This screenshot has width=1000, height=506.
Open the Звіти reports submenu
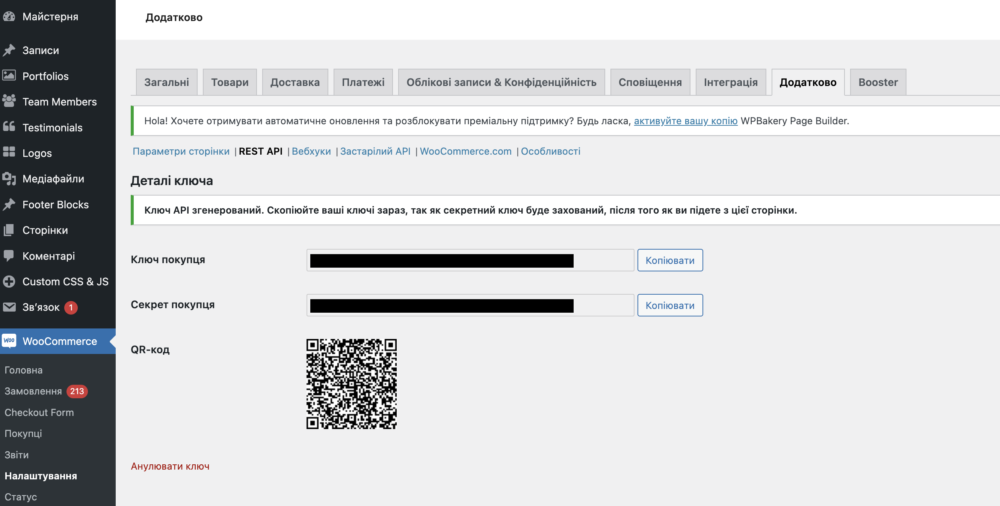pos(17,455)
